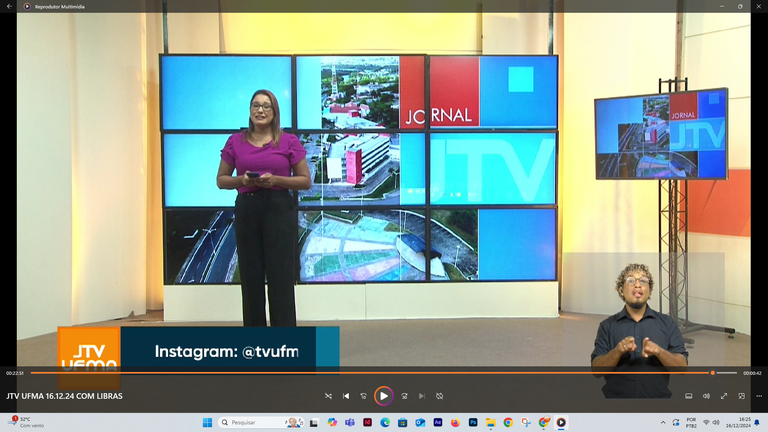Go back using the top-left arrow
The height and width of the screenshot is (432, 768).
tap(10, 6)
